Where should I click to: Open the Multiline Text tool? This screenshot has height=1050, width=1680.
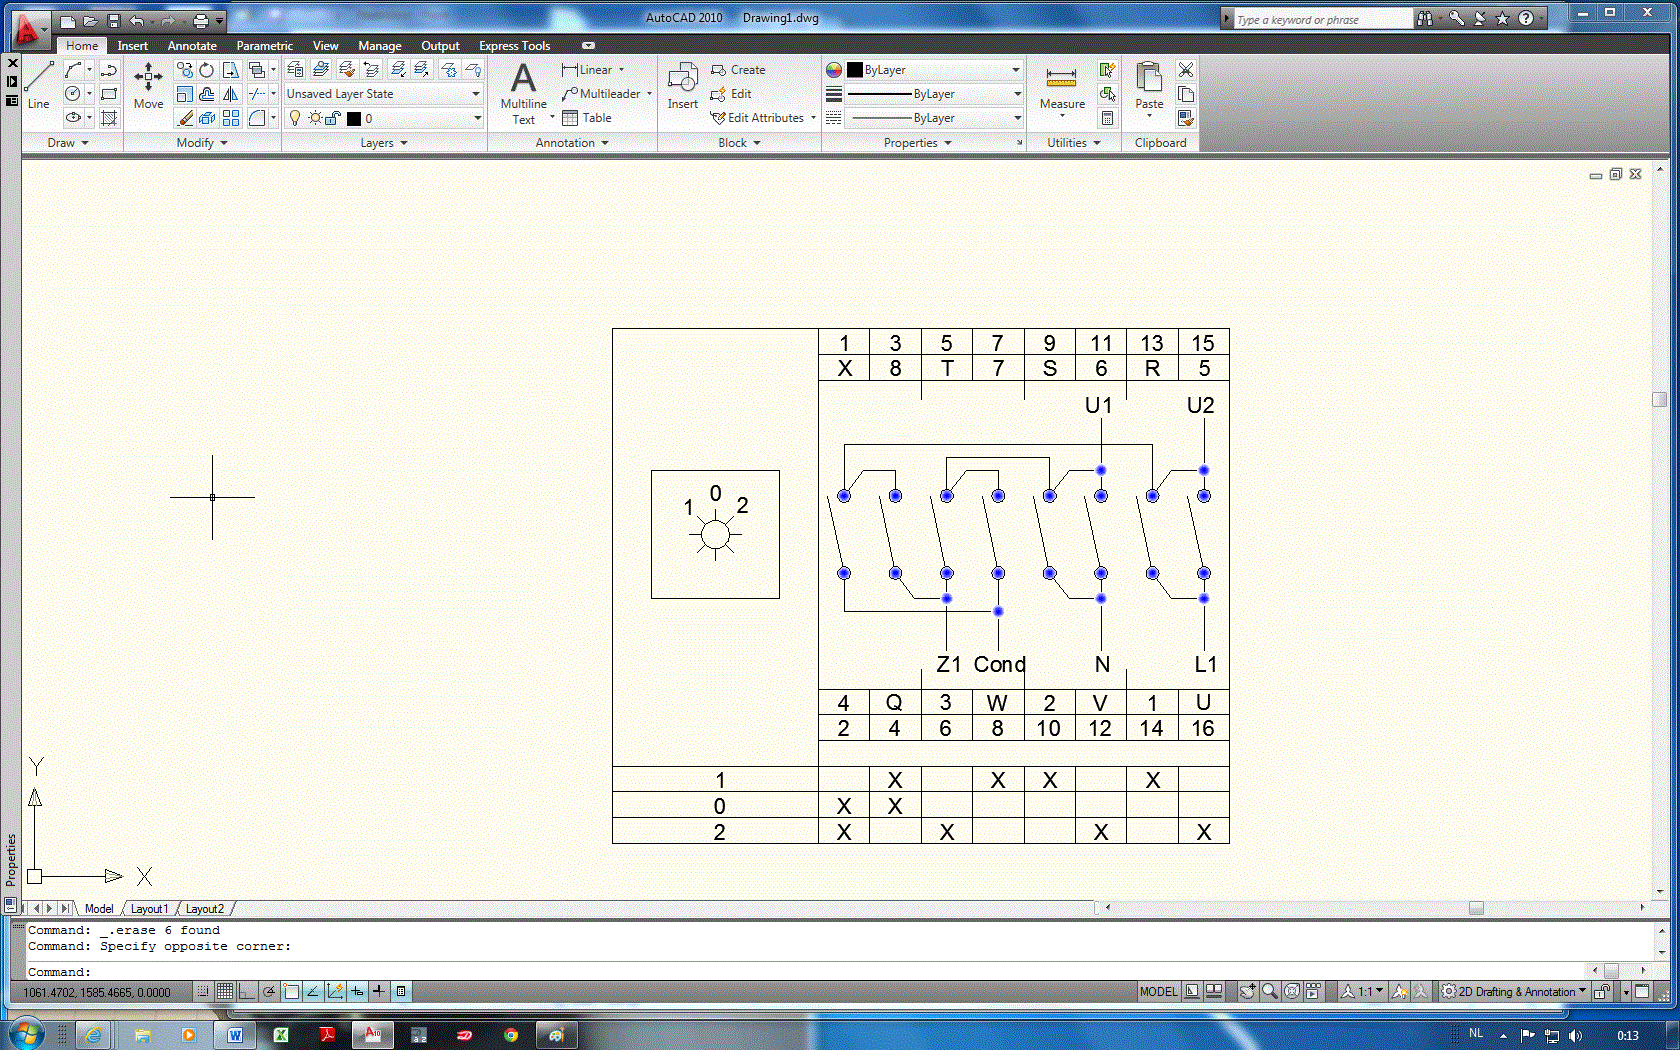523,91
